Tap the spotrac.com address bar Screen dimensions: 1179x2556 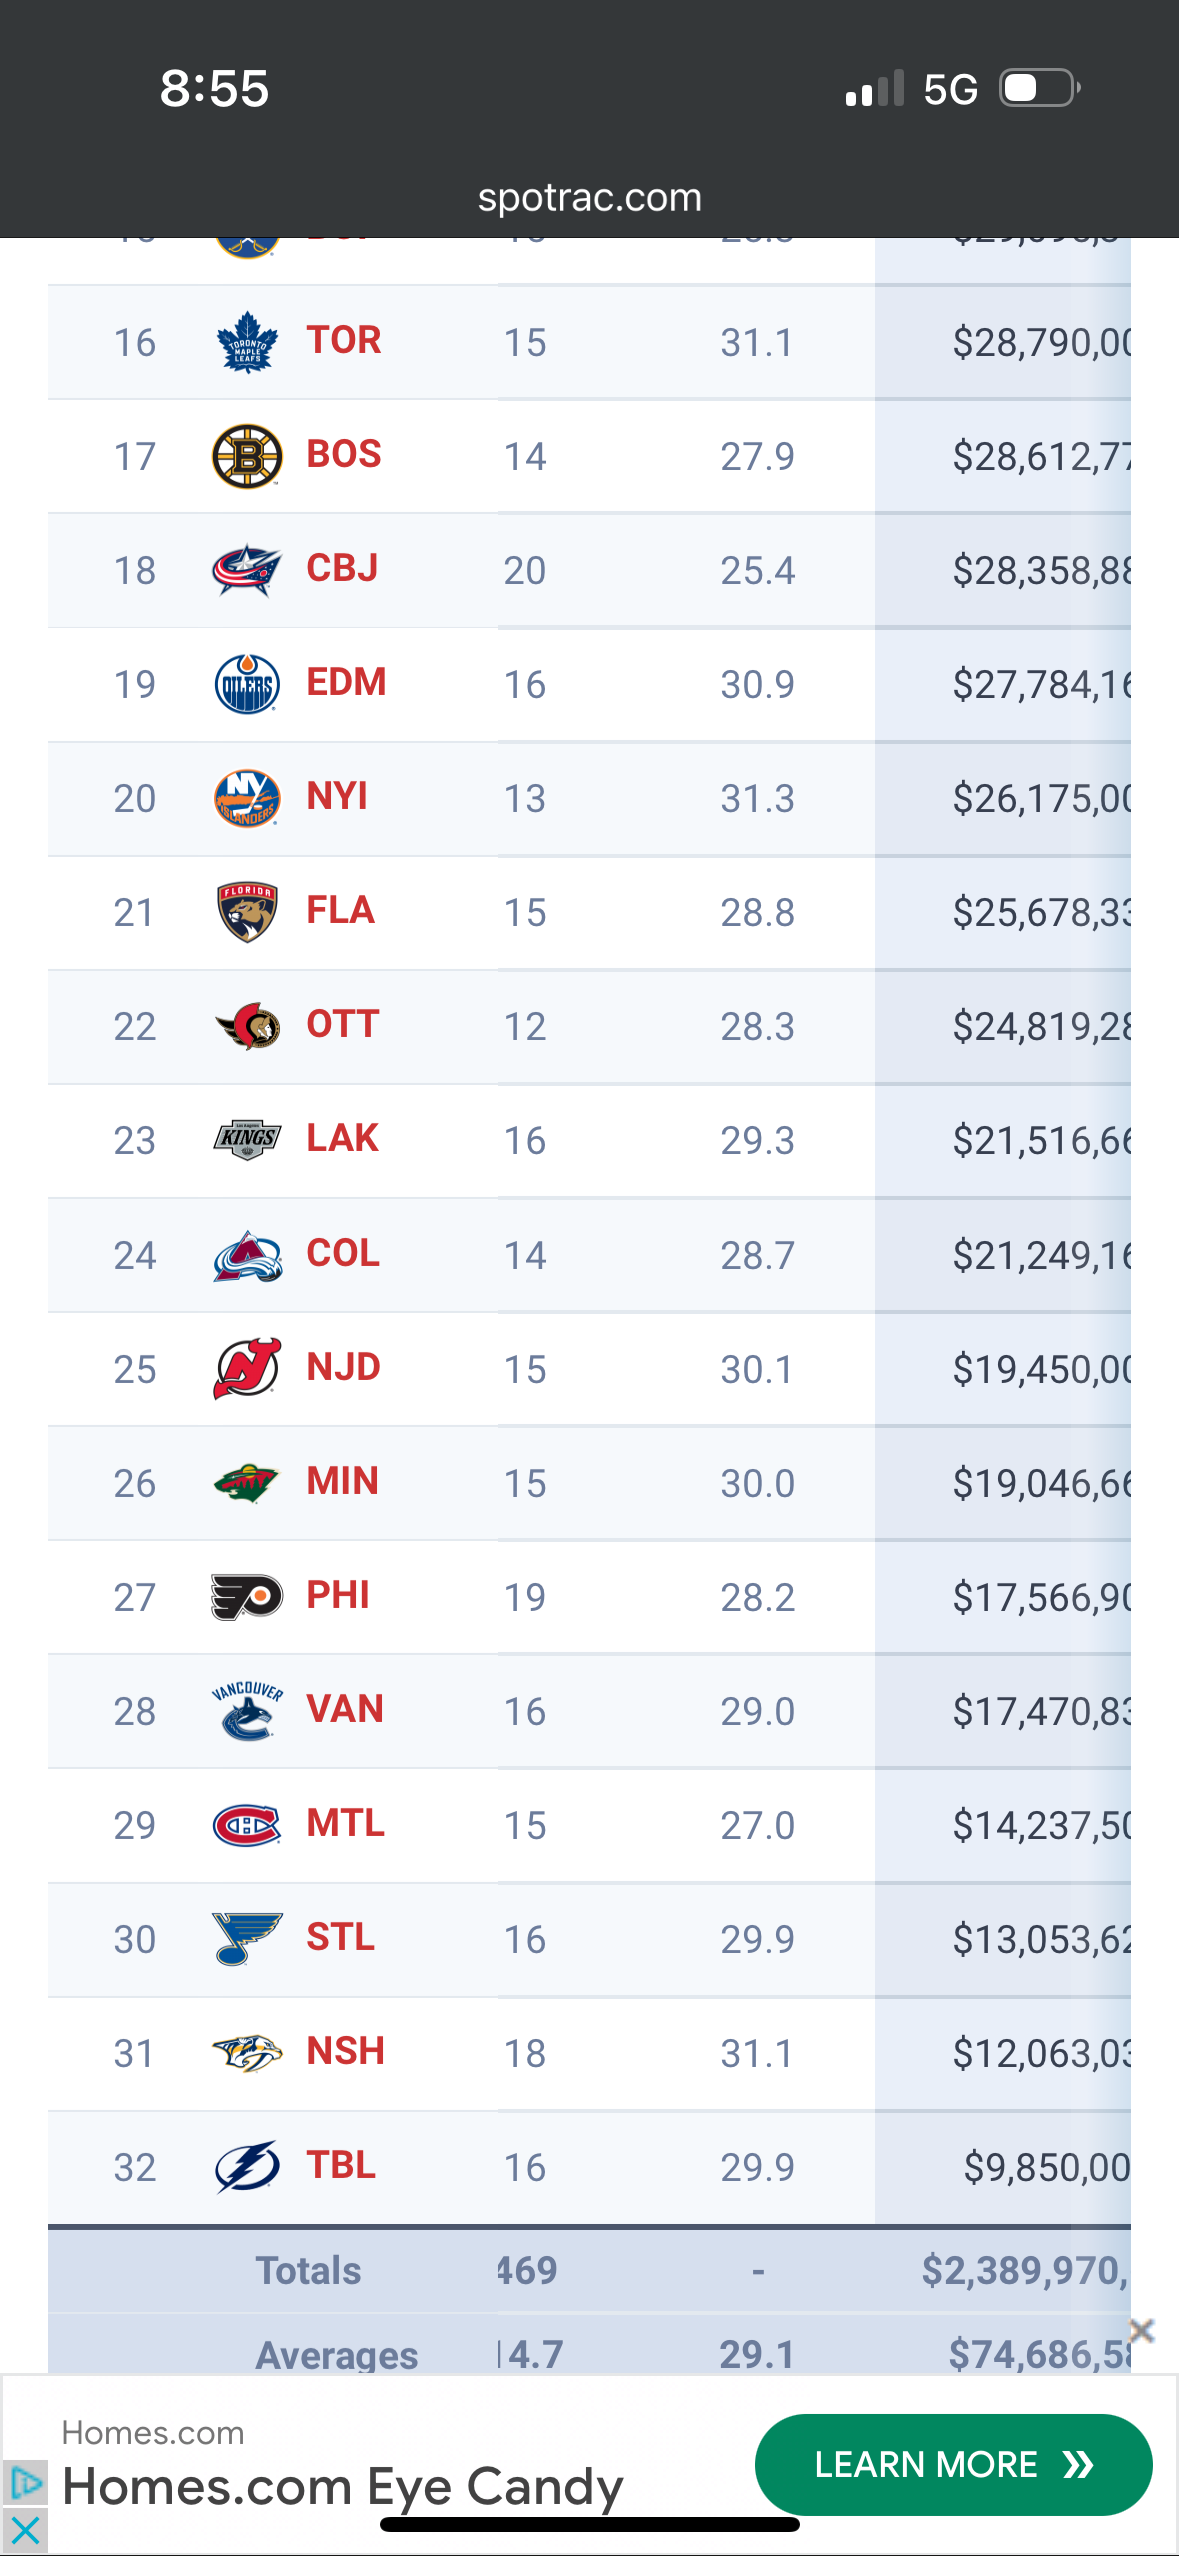click(589, 197)
